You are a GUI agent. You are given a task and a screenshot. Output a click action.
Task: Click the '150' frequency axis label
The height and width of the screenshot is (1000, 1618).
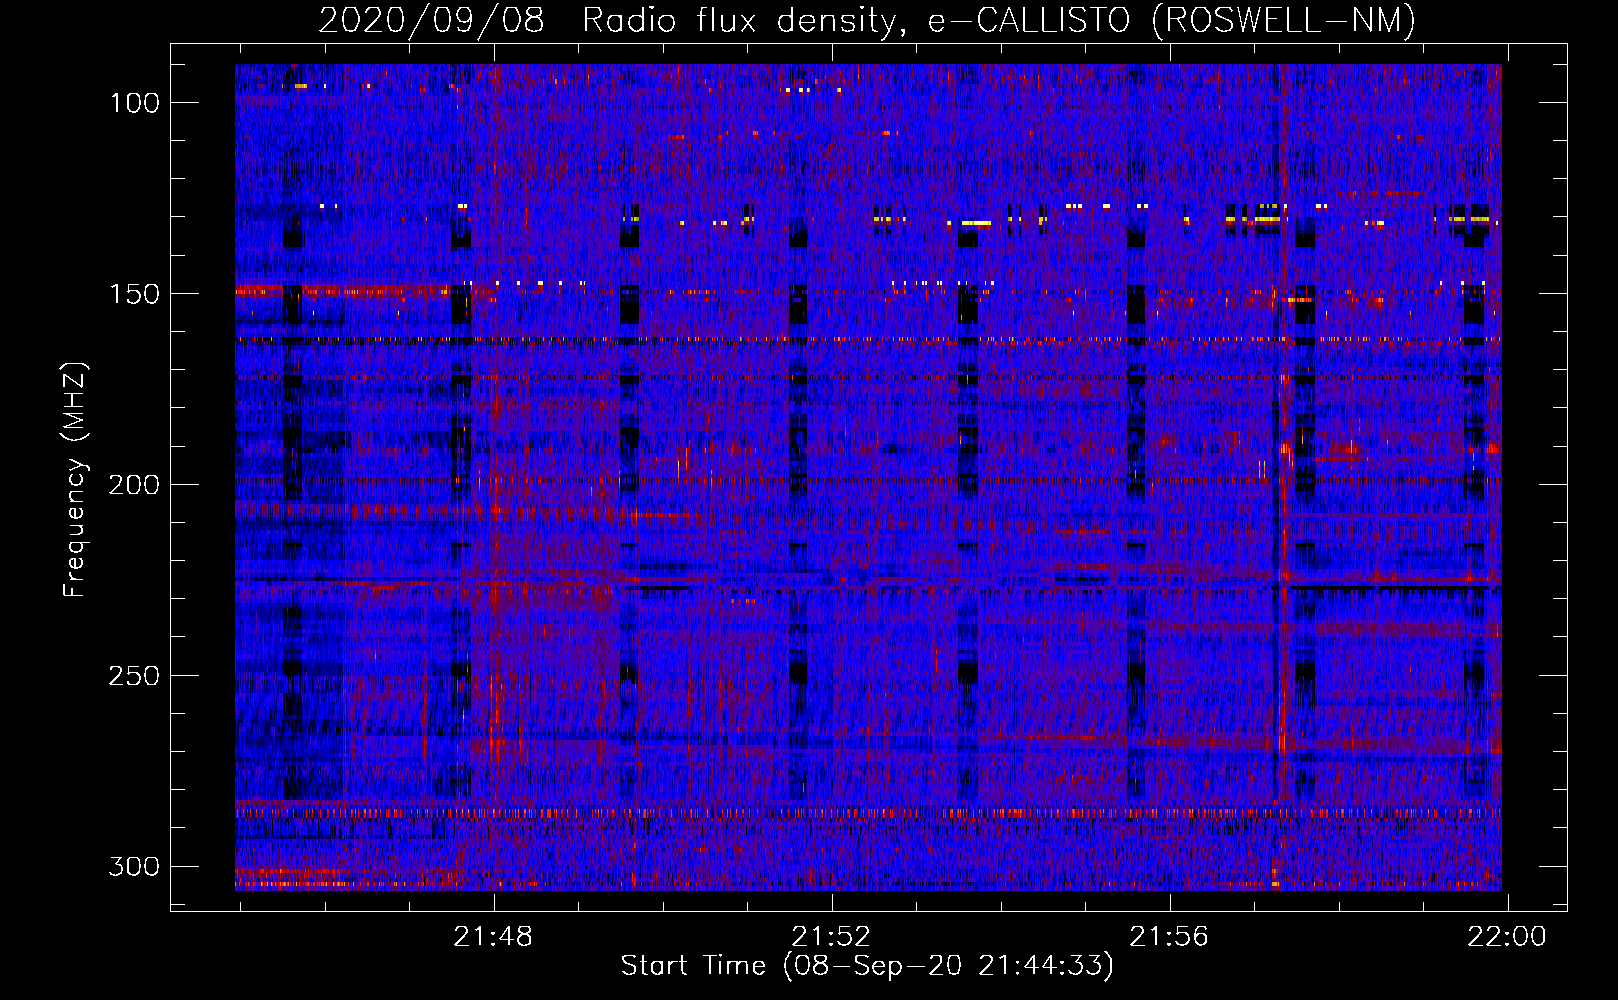click(134, 294)
